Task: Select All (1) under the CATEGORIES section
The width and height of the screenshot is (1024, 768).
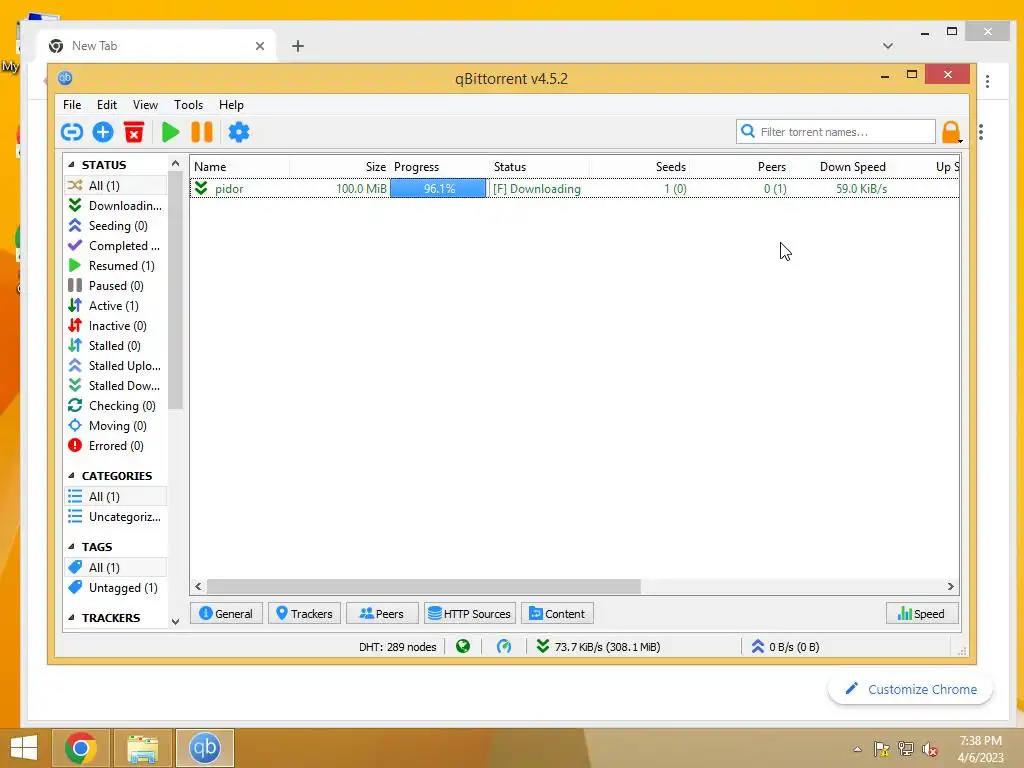Action: 115,497
